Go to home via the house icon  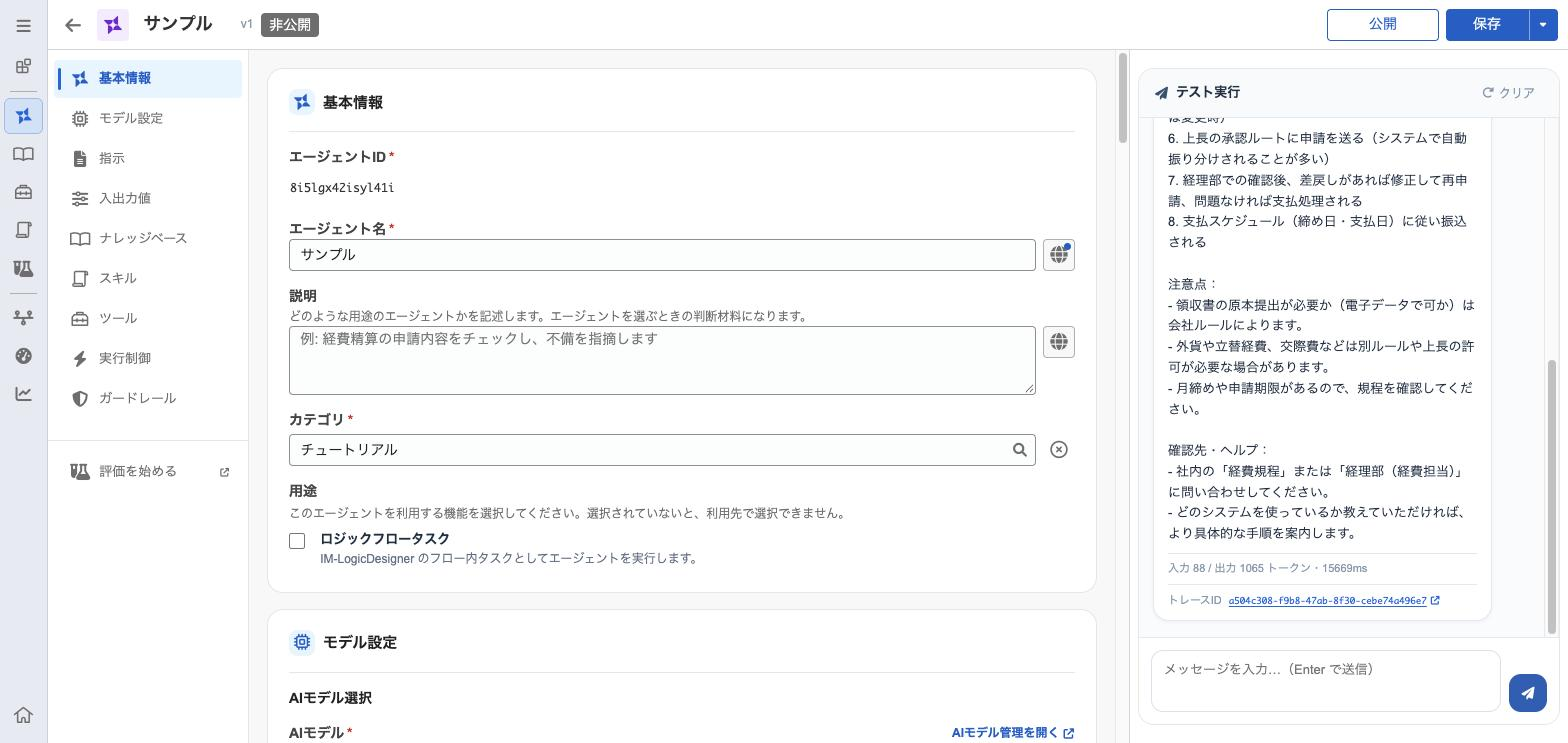click(24, 715)
